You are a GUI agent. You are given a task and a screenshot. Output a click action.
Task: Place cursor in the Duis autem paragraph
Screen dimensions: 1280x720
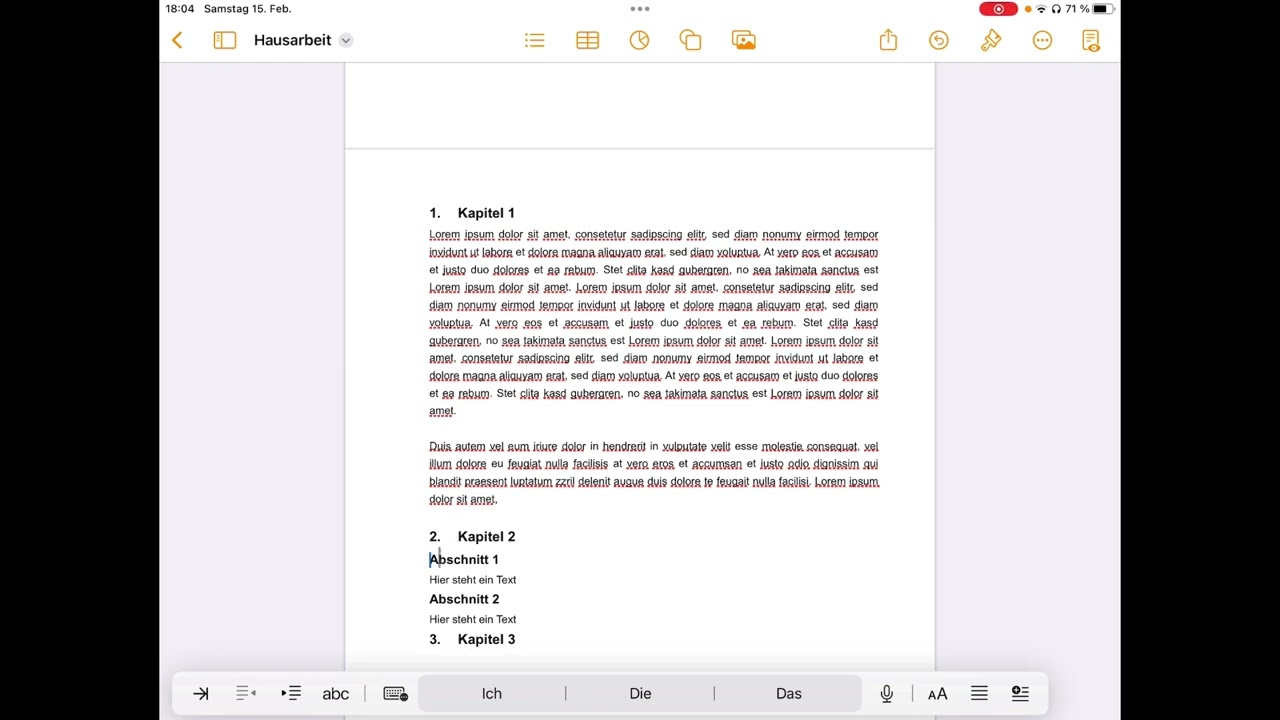(x=654, y=473)
